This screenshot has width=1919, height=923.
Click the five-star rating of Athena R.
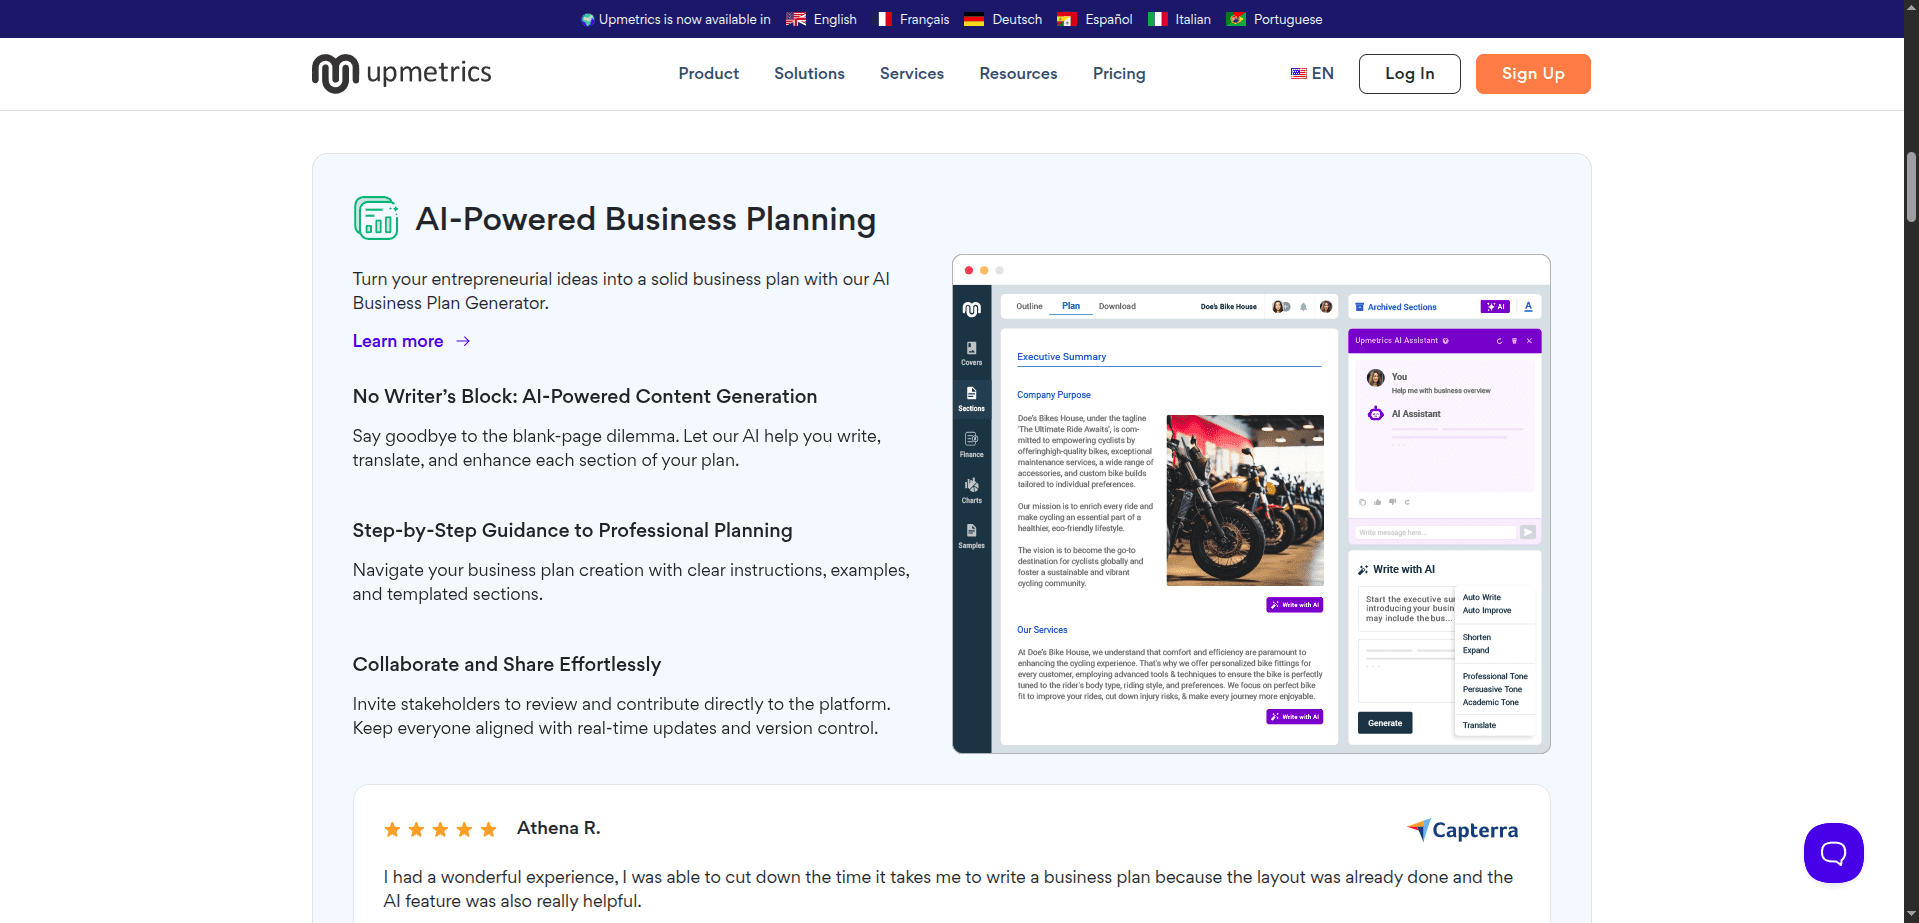coord(440,829)
